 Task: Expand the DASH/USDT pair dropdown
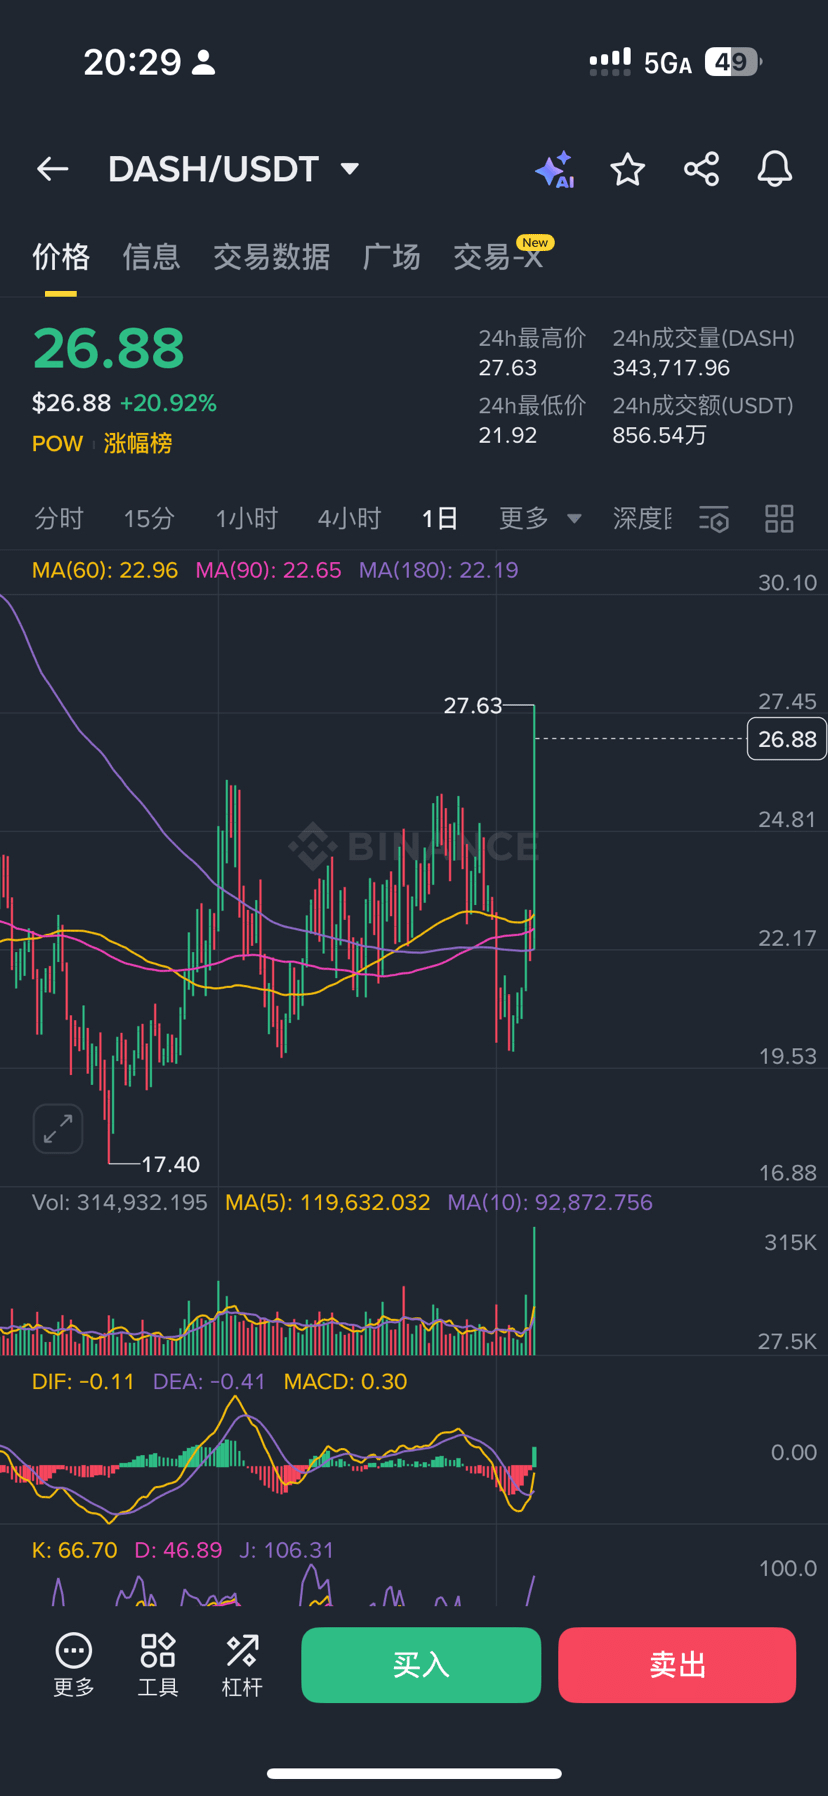click(349, 169)
